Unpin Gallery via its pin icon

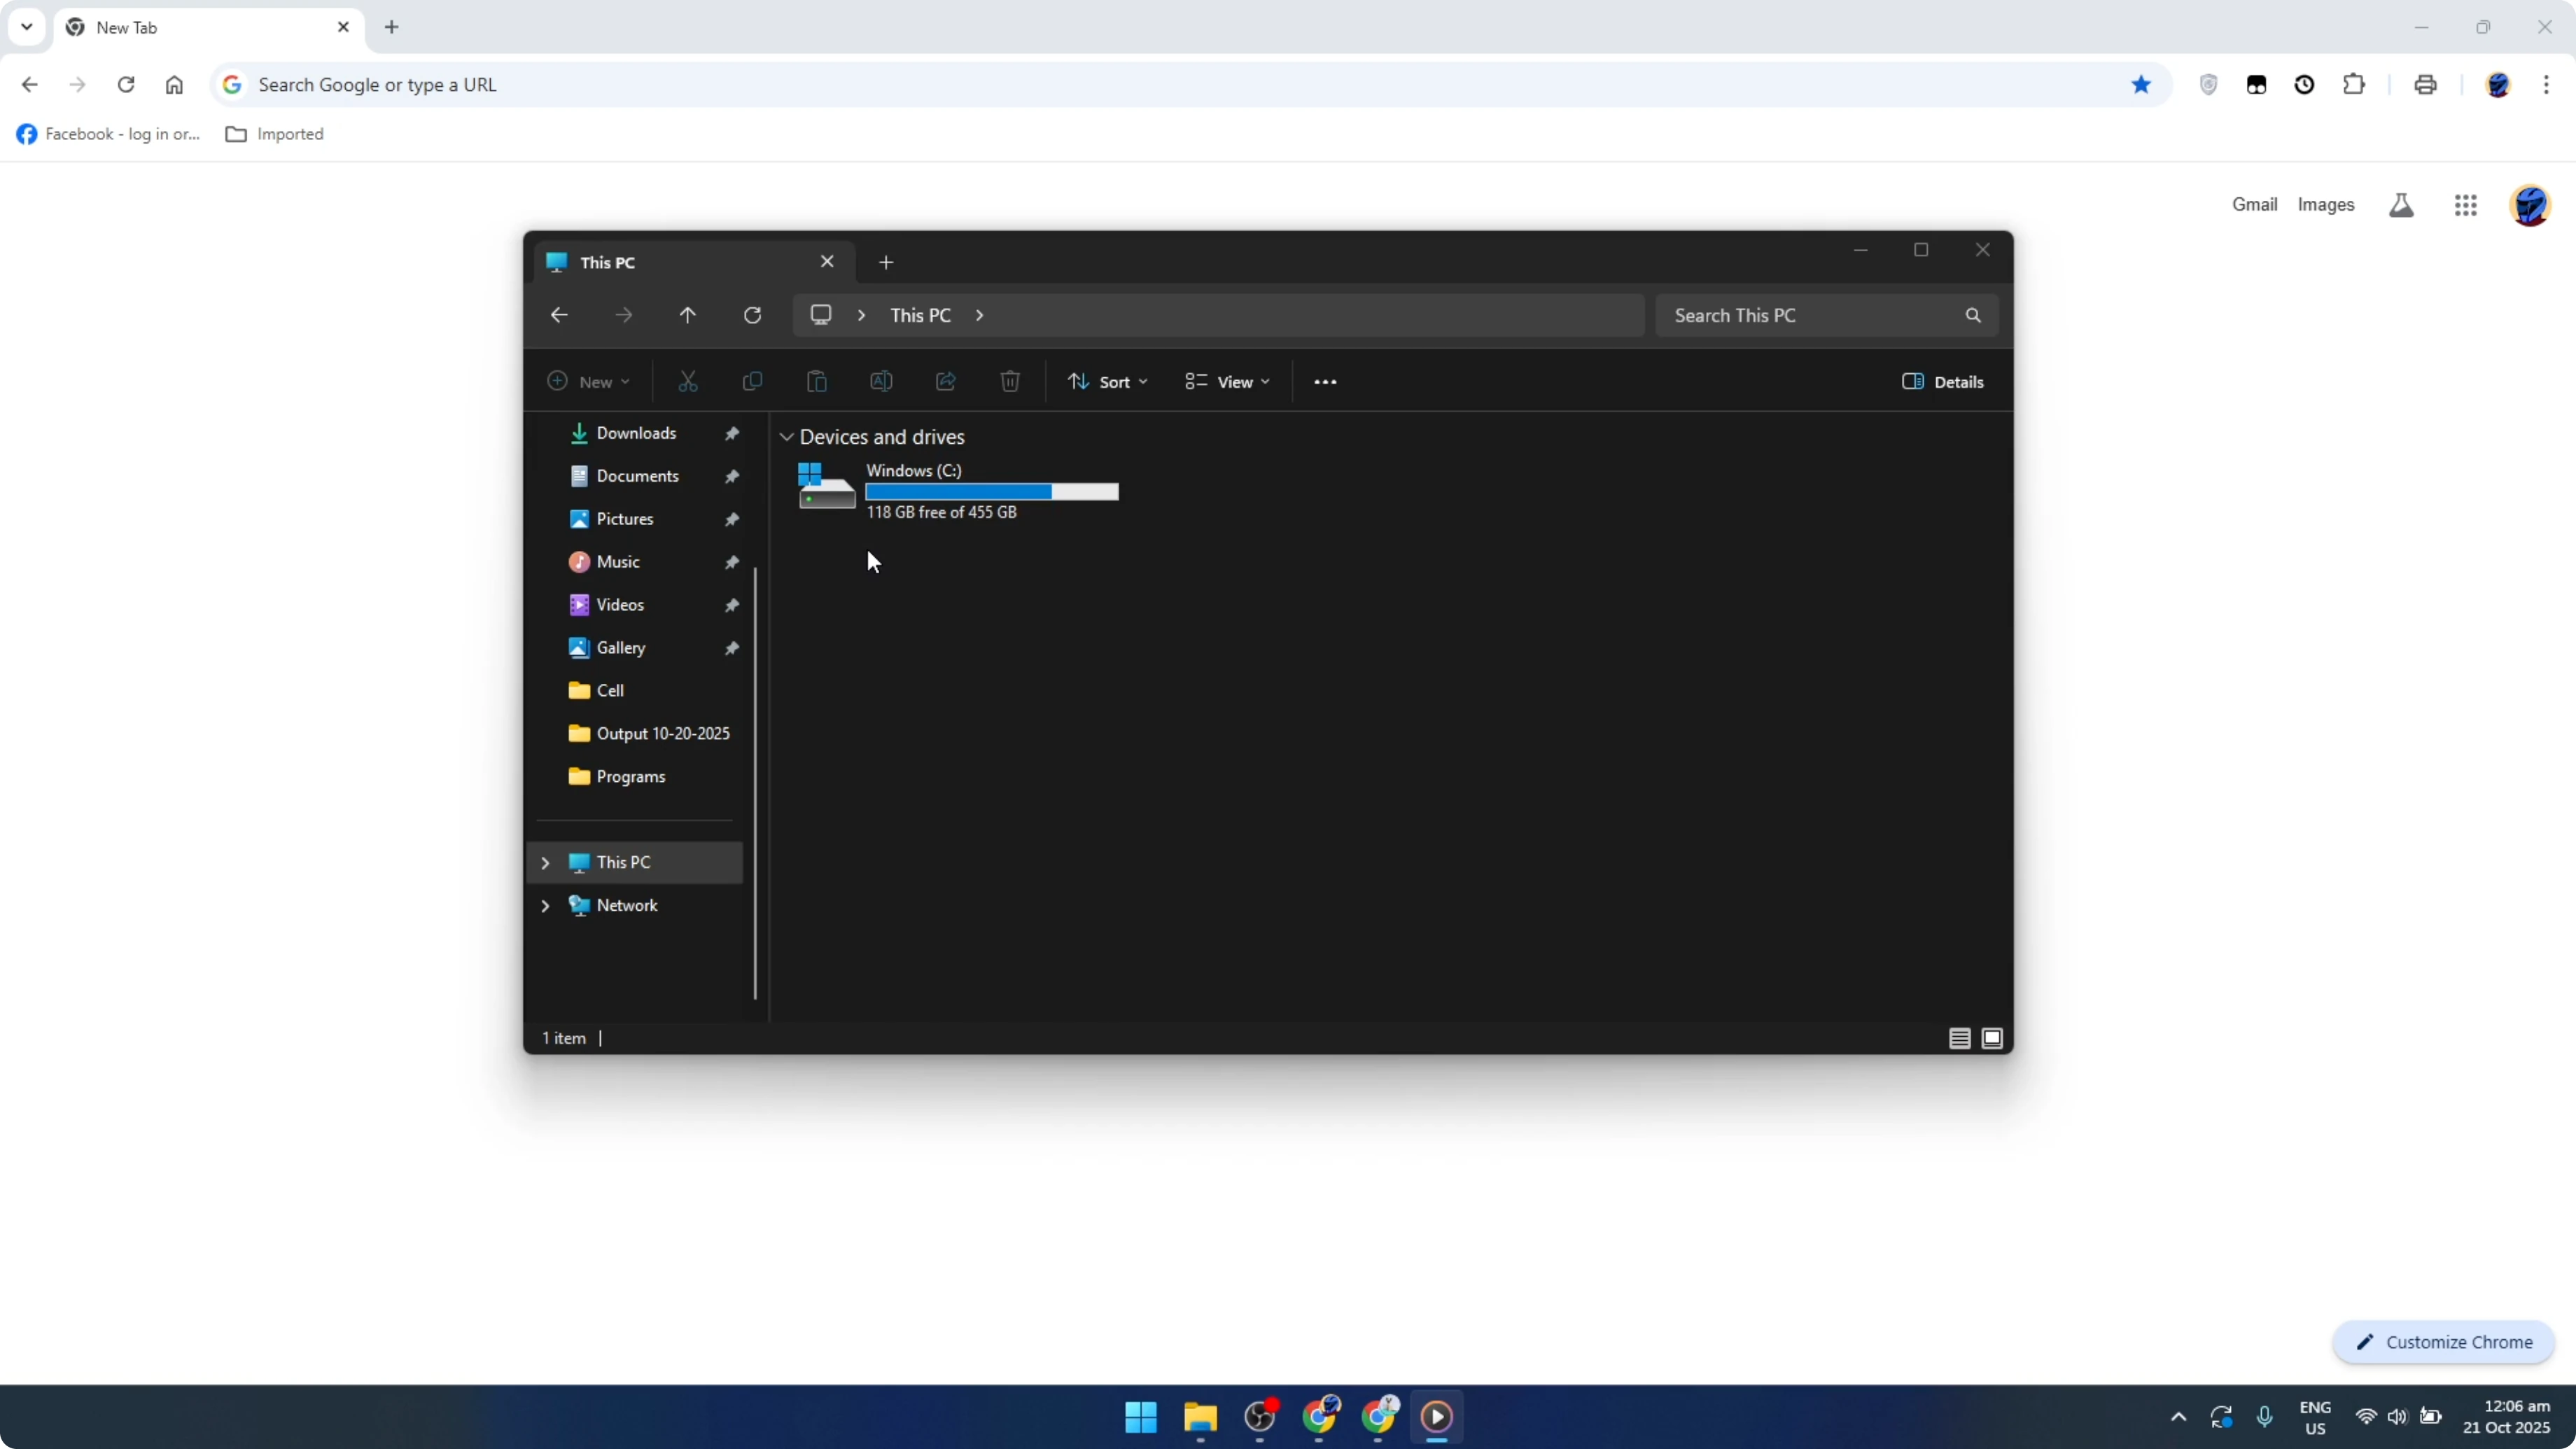click(732, 648)
